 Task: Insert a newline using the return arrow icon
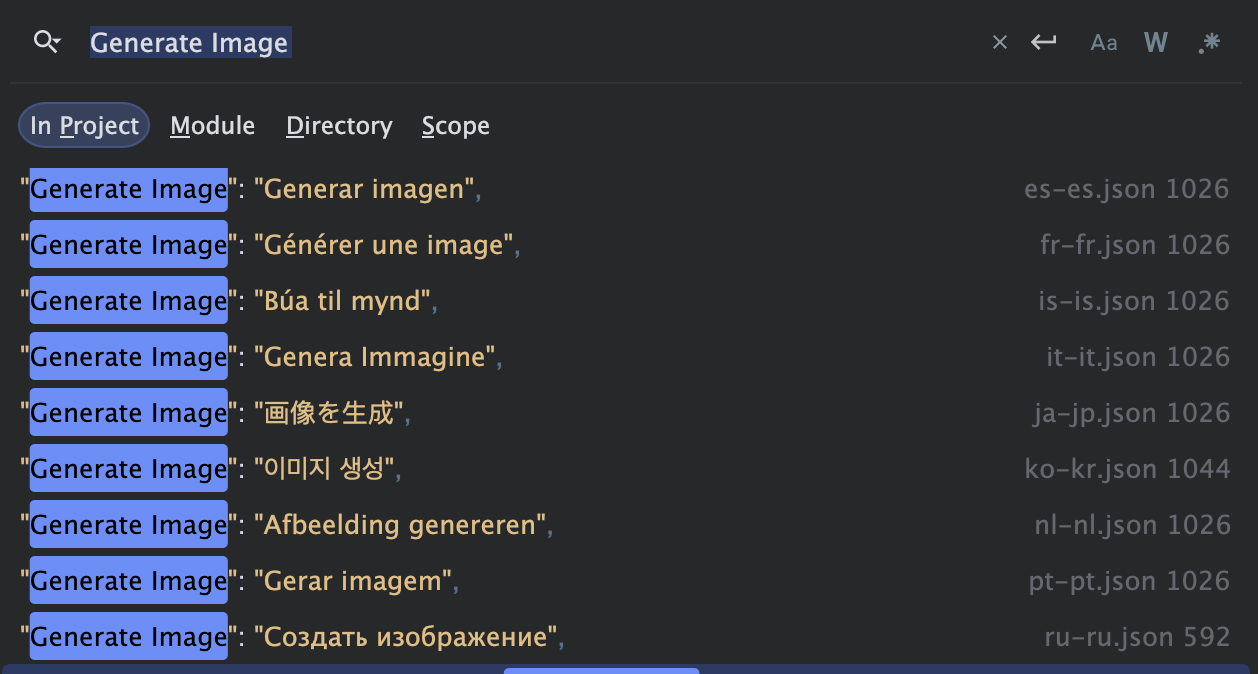1043,42
